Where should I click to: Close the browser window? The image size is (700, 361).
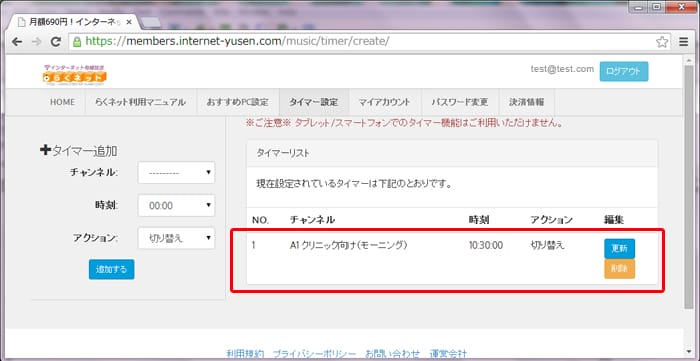pyautogui.click(x=682, y=6)
